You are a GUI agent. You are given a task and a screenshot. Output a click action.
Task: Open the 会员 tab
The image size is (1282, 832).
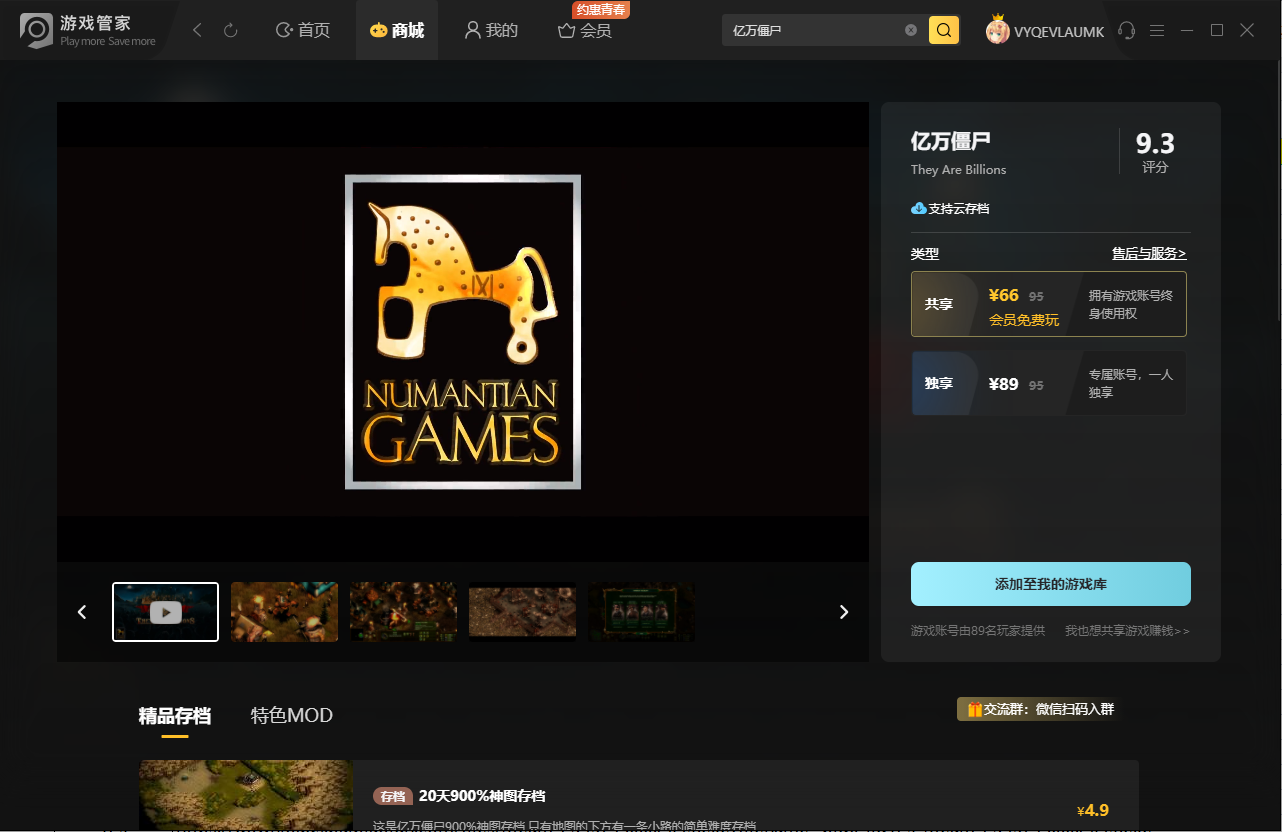click(585, 31)
